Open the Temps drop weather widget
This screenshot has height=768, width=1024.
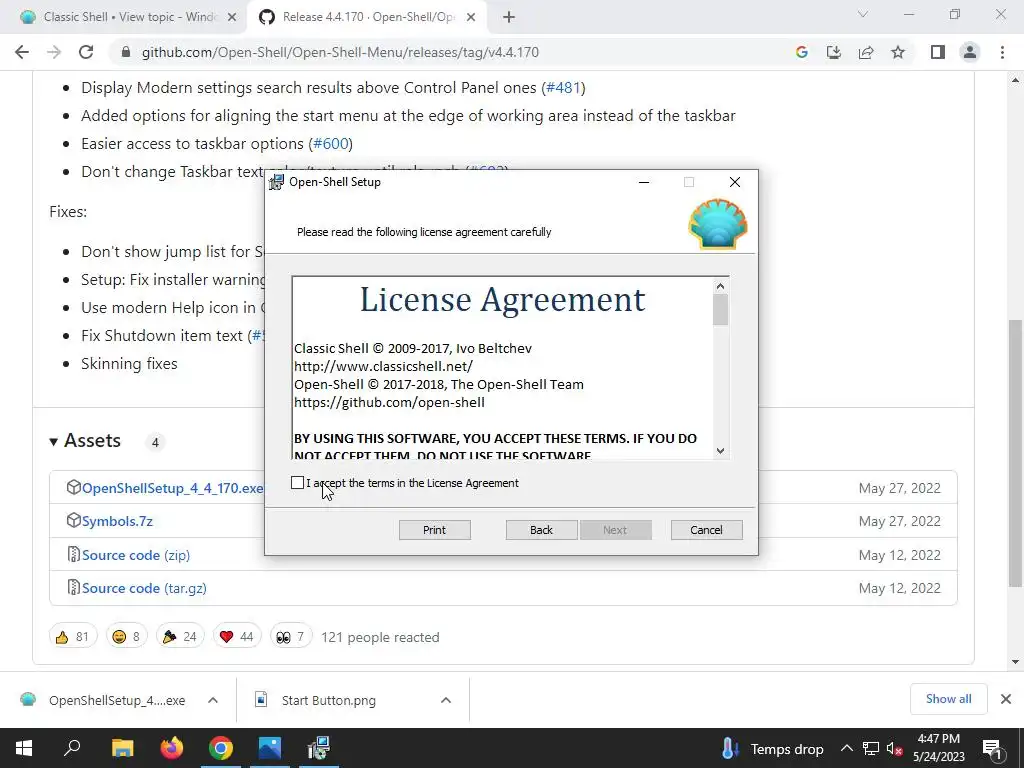(x=773, y=749)
